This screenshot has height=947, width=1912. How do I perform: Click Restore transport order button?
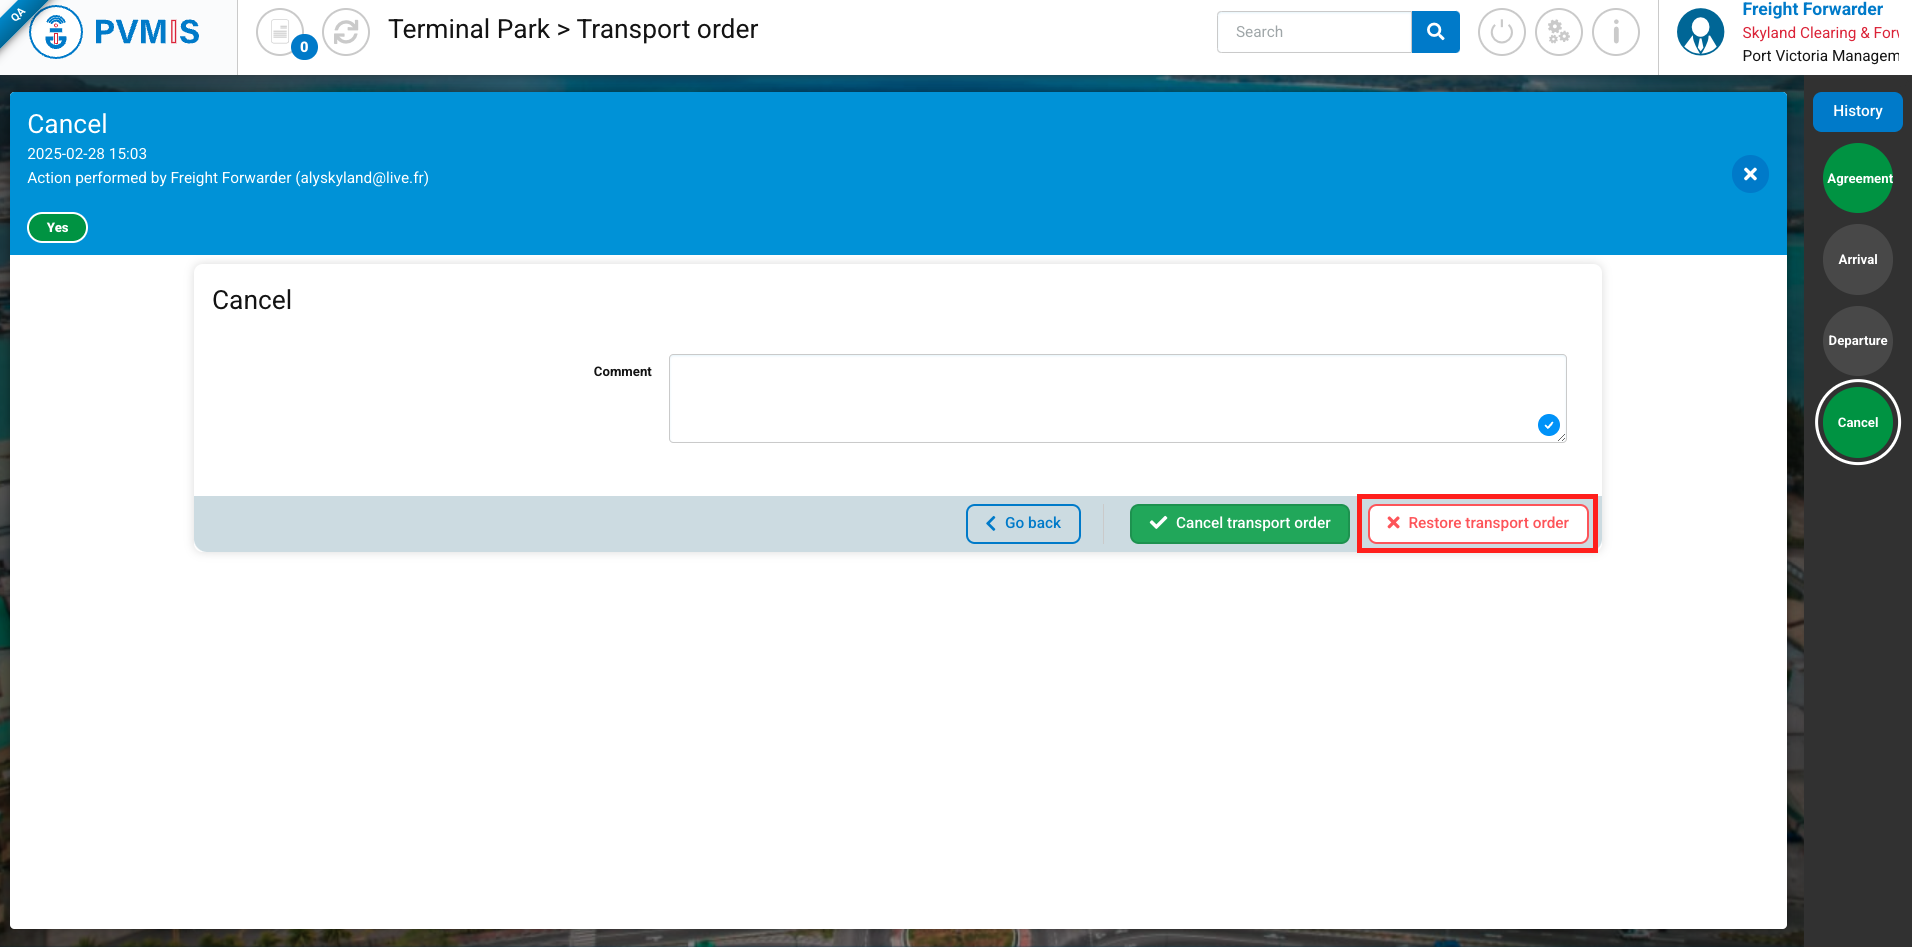click(x=1477, y=523)
